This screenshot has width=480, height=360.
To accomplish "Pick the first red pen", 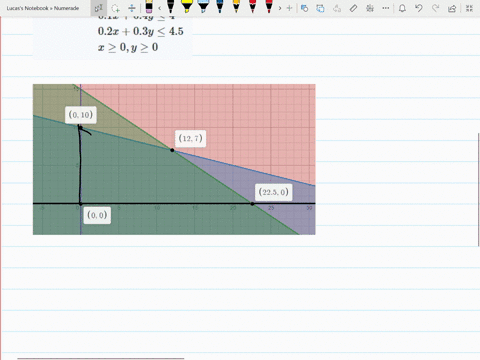I will pos(252,6).
